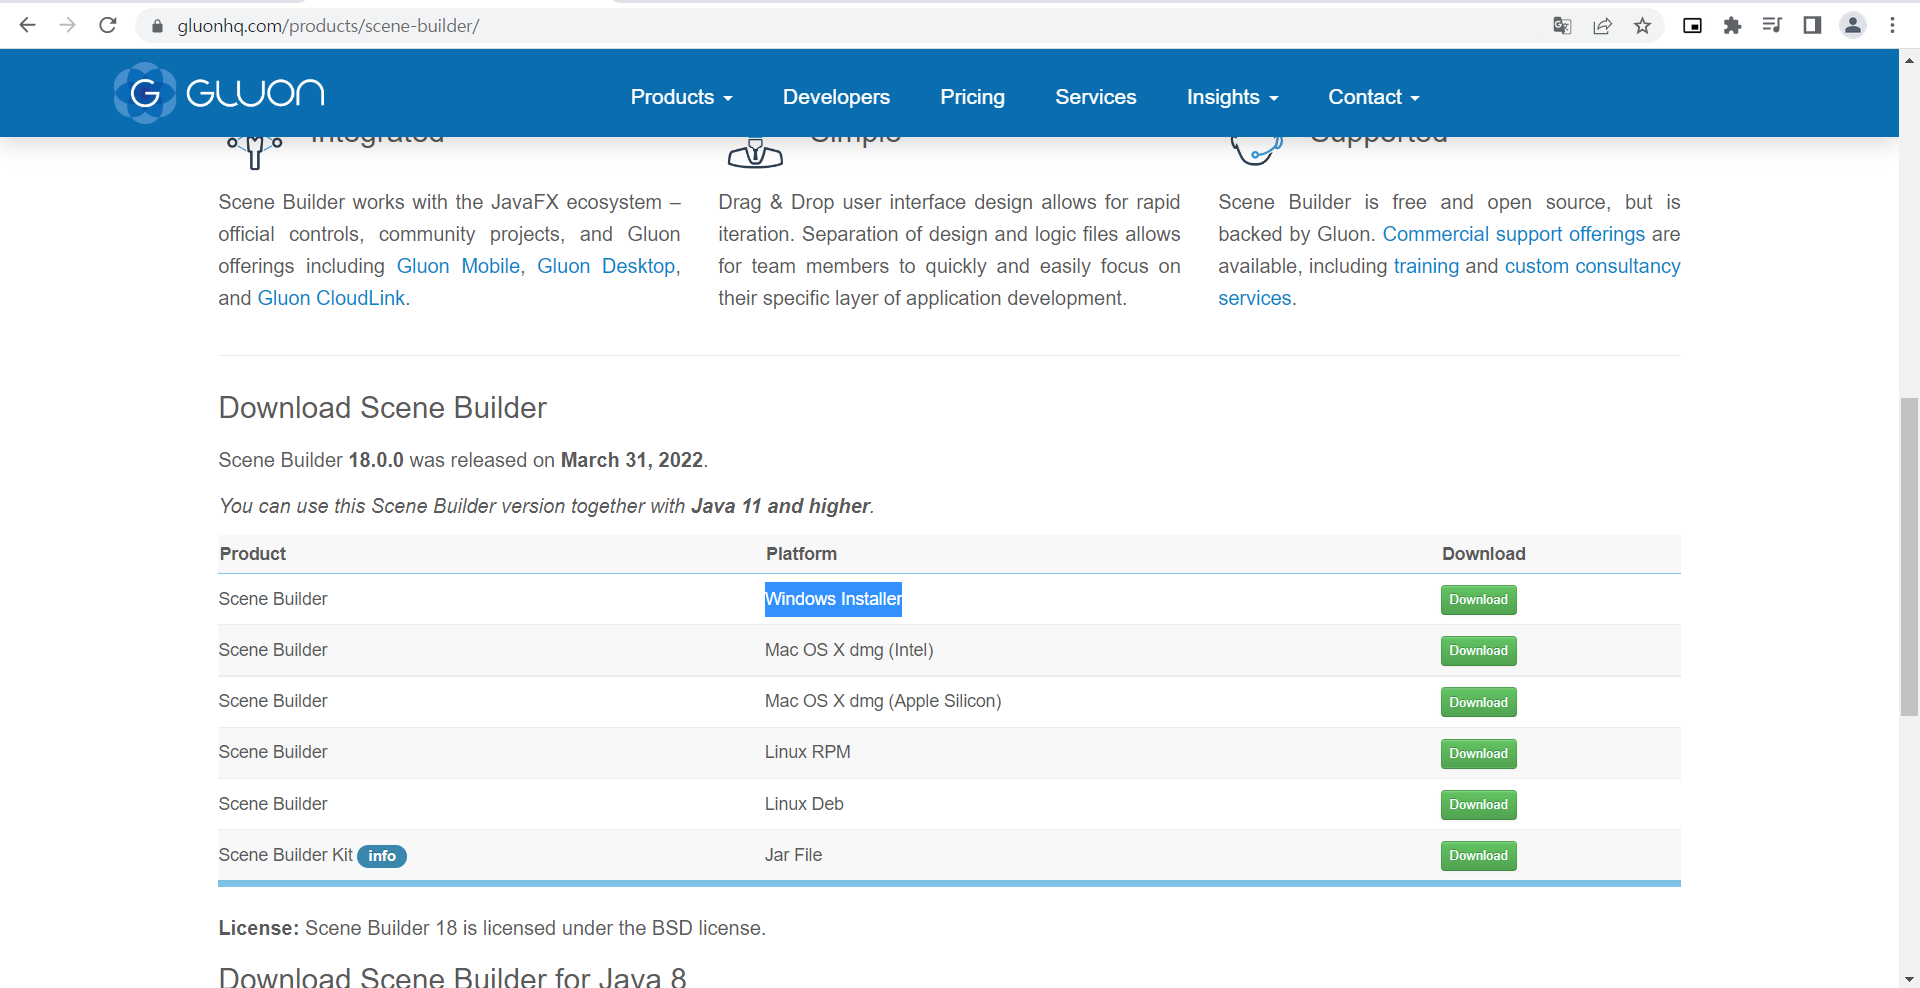The width and height of the screenshot is (1920, 988).
Task: Click the Product column header
Action: 253,554
